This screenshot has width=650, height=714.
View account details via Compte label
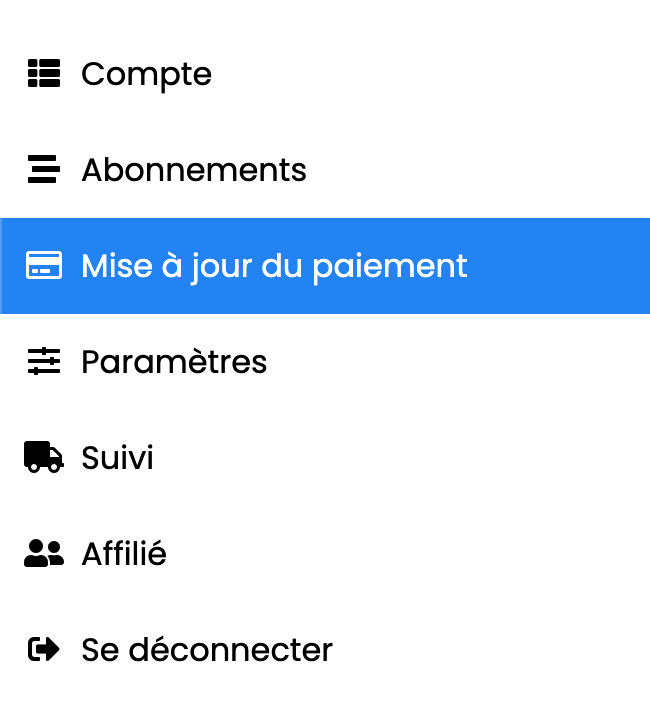[x=146, y=75]
